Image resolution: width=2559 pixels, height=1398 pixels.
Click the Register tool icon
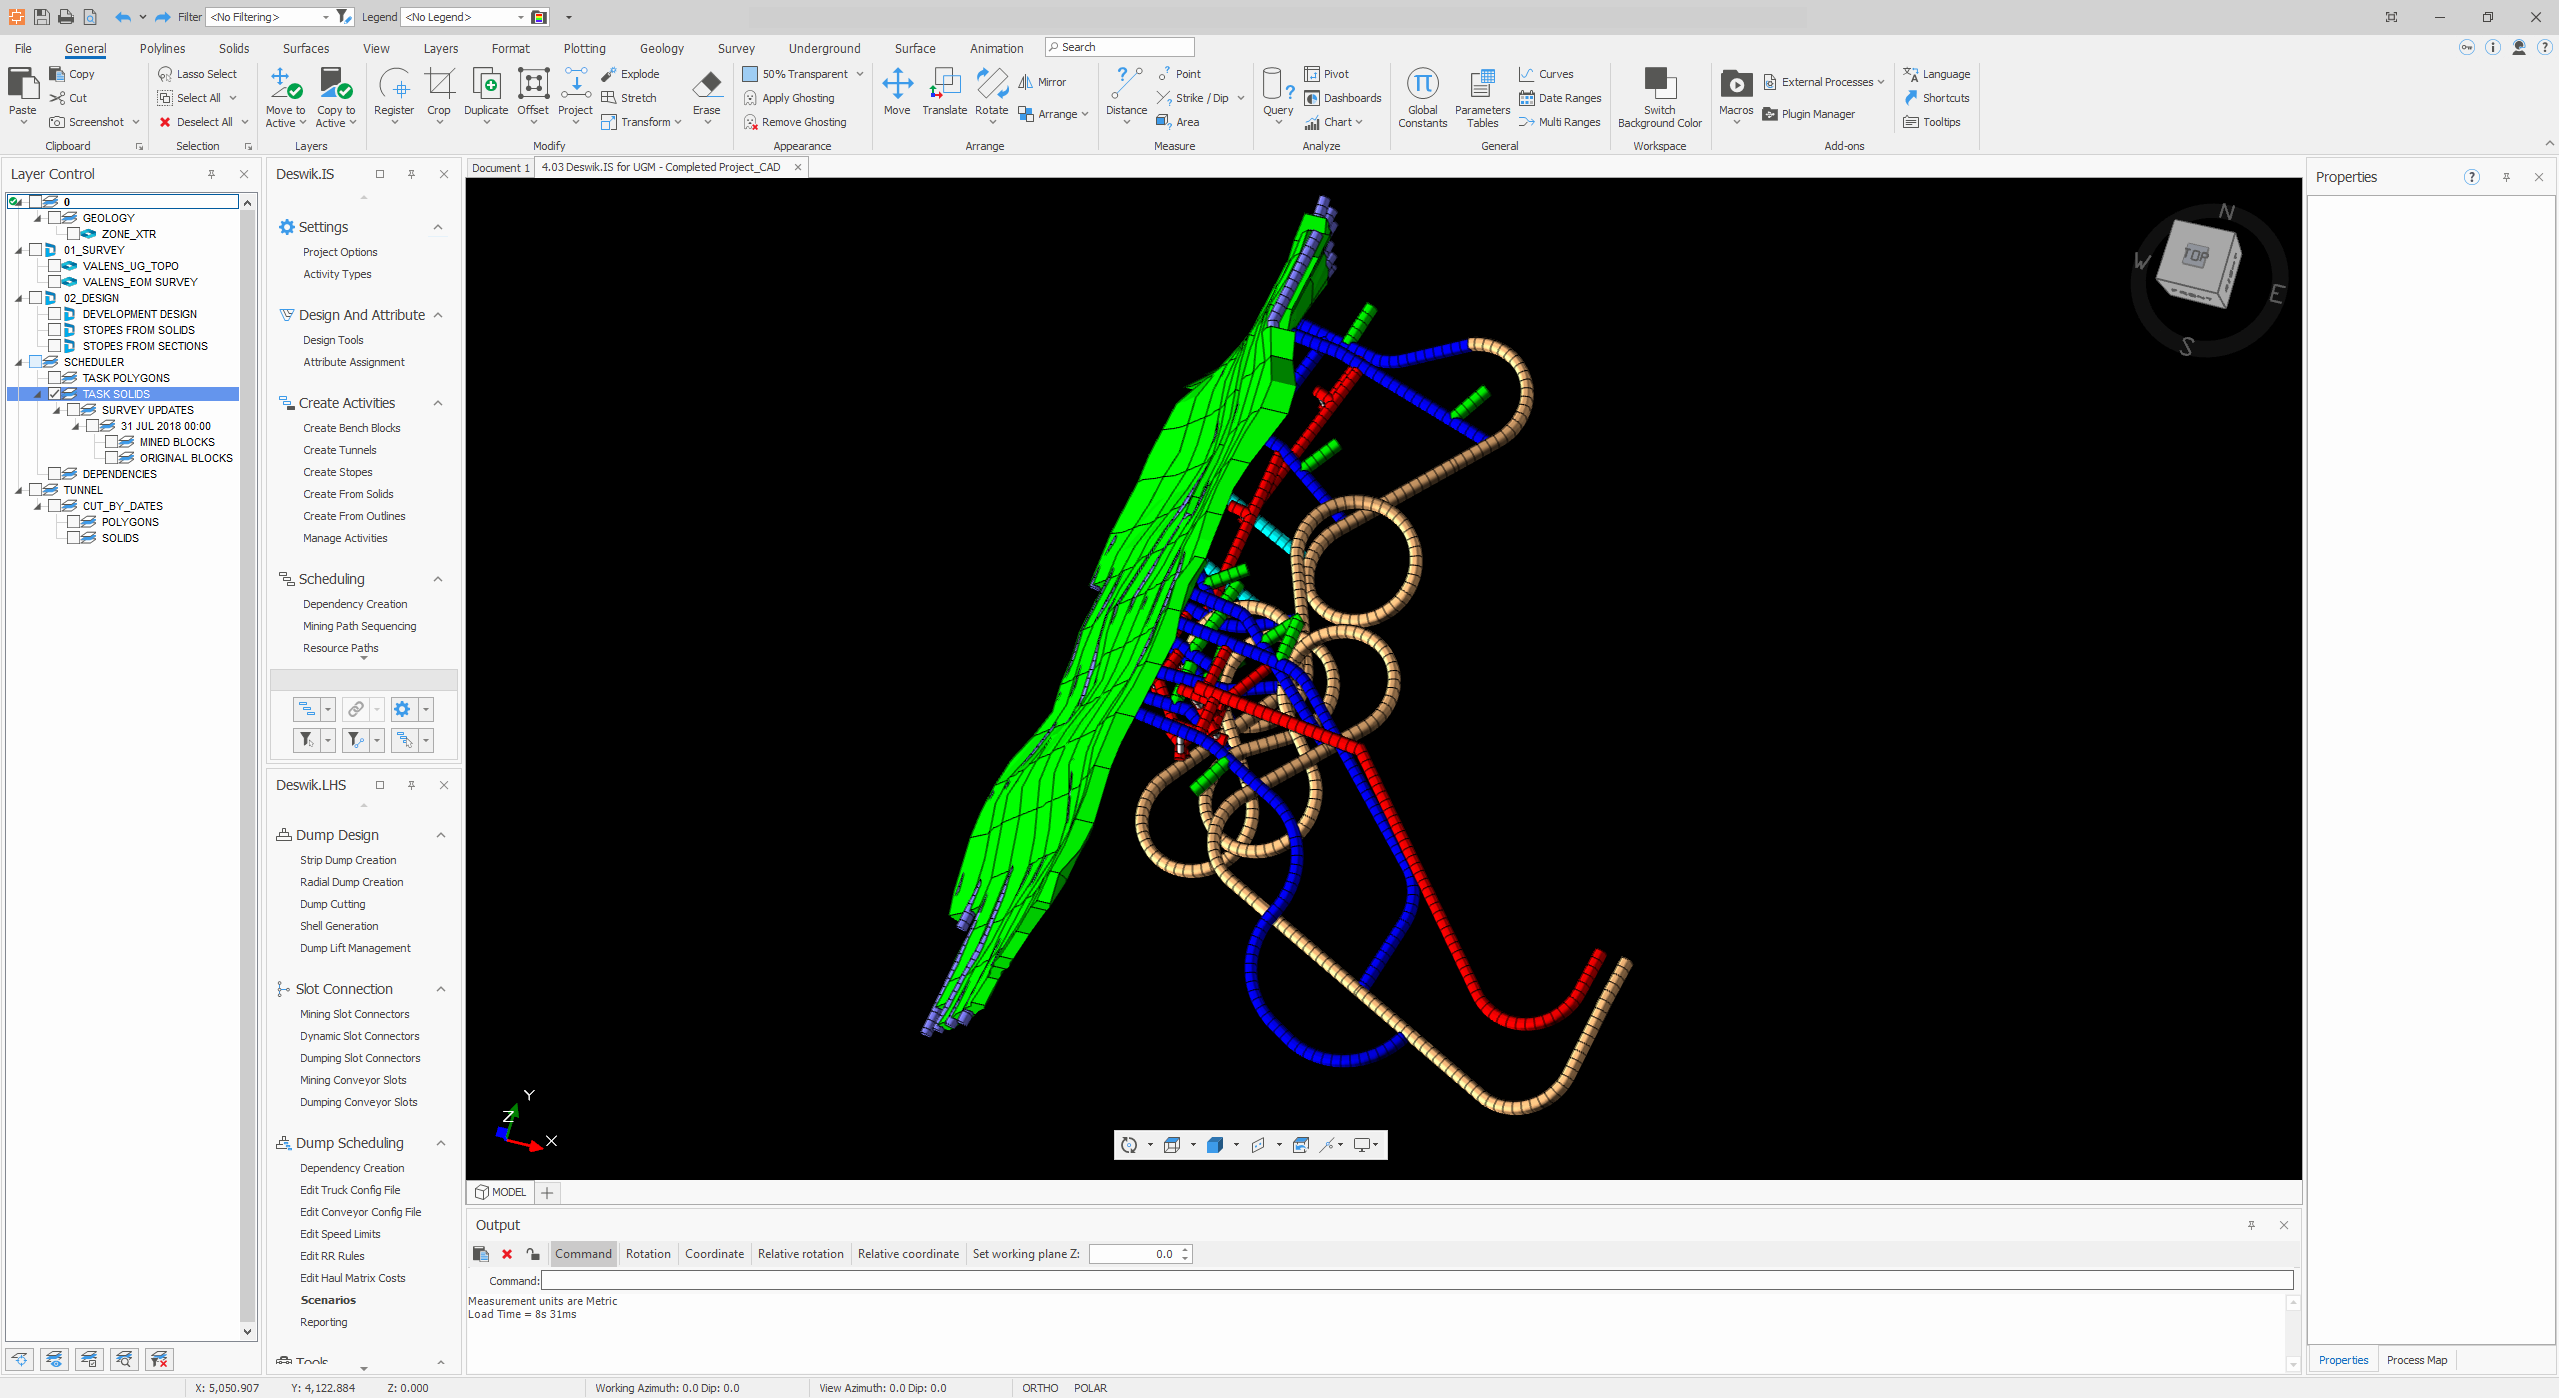(x=394, y=84)
